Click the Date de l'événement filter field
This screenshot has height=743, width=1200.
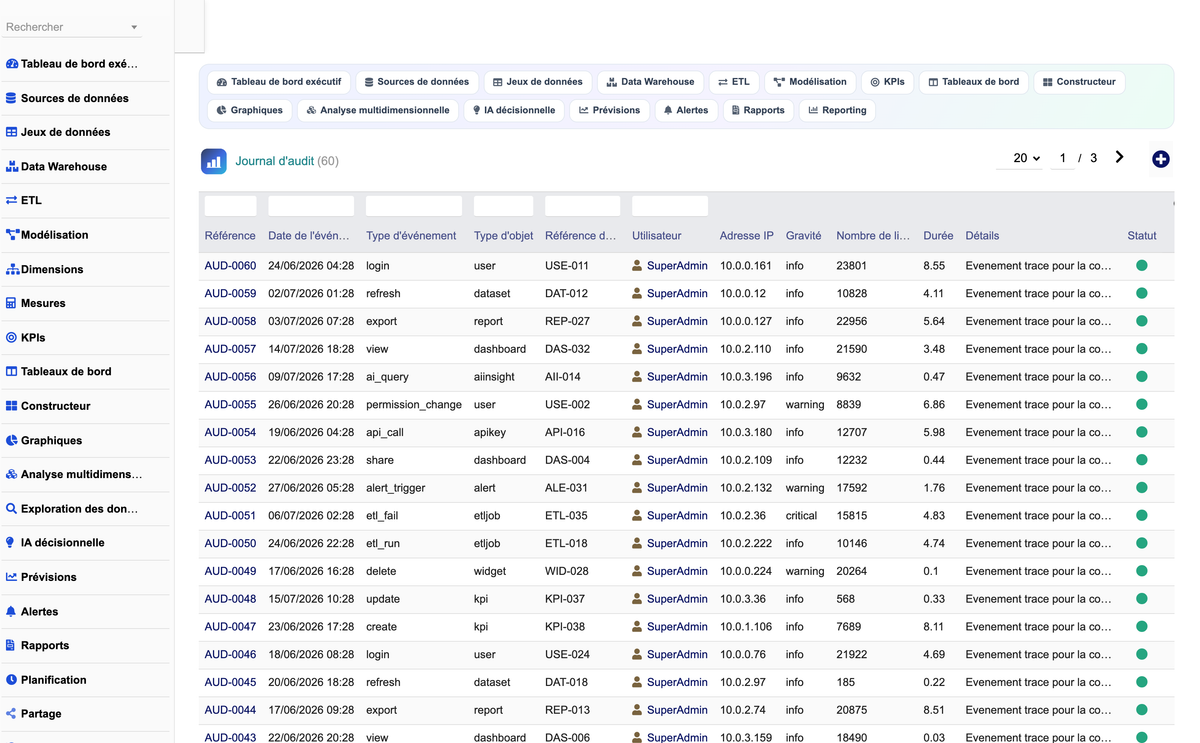pos(311,206)
